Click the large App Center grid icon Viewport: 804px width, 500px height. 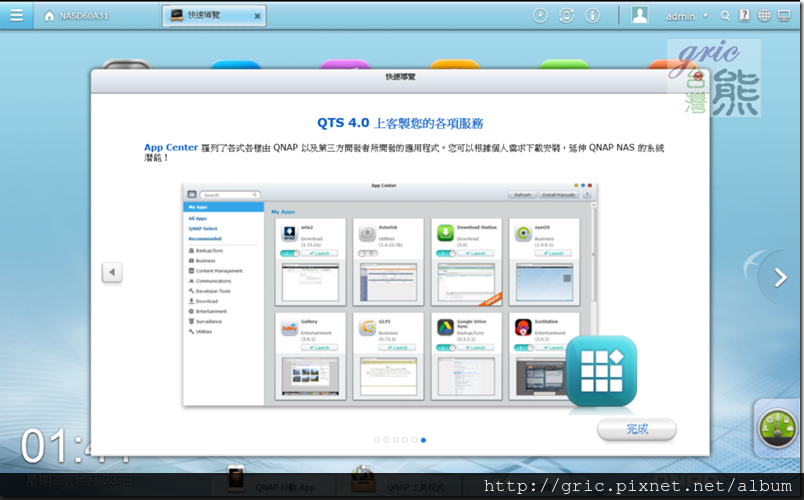point(601,371)
